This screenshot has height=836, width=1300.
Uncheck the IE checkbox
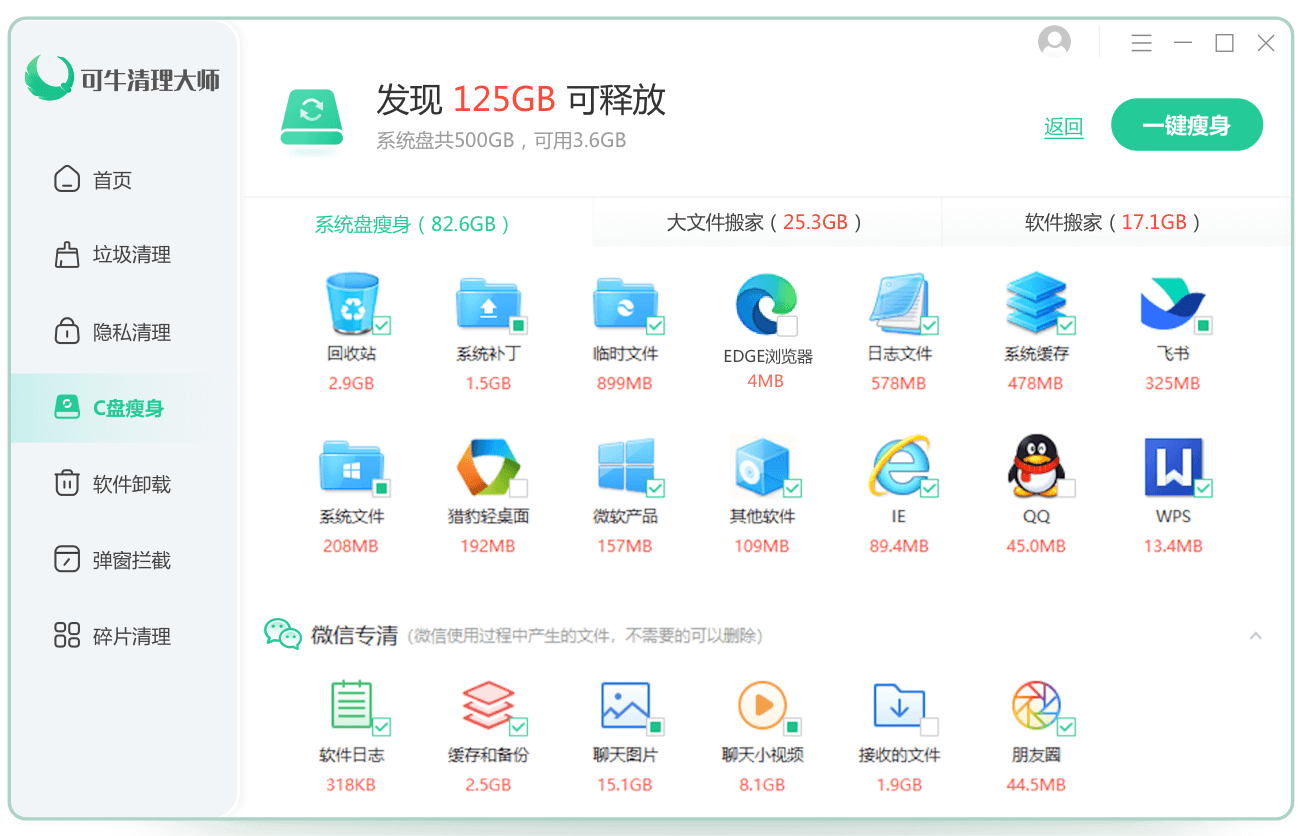(x=929, y=488)
